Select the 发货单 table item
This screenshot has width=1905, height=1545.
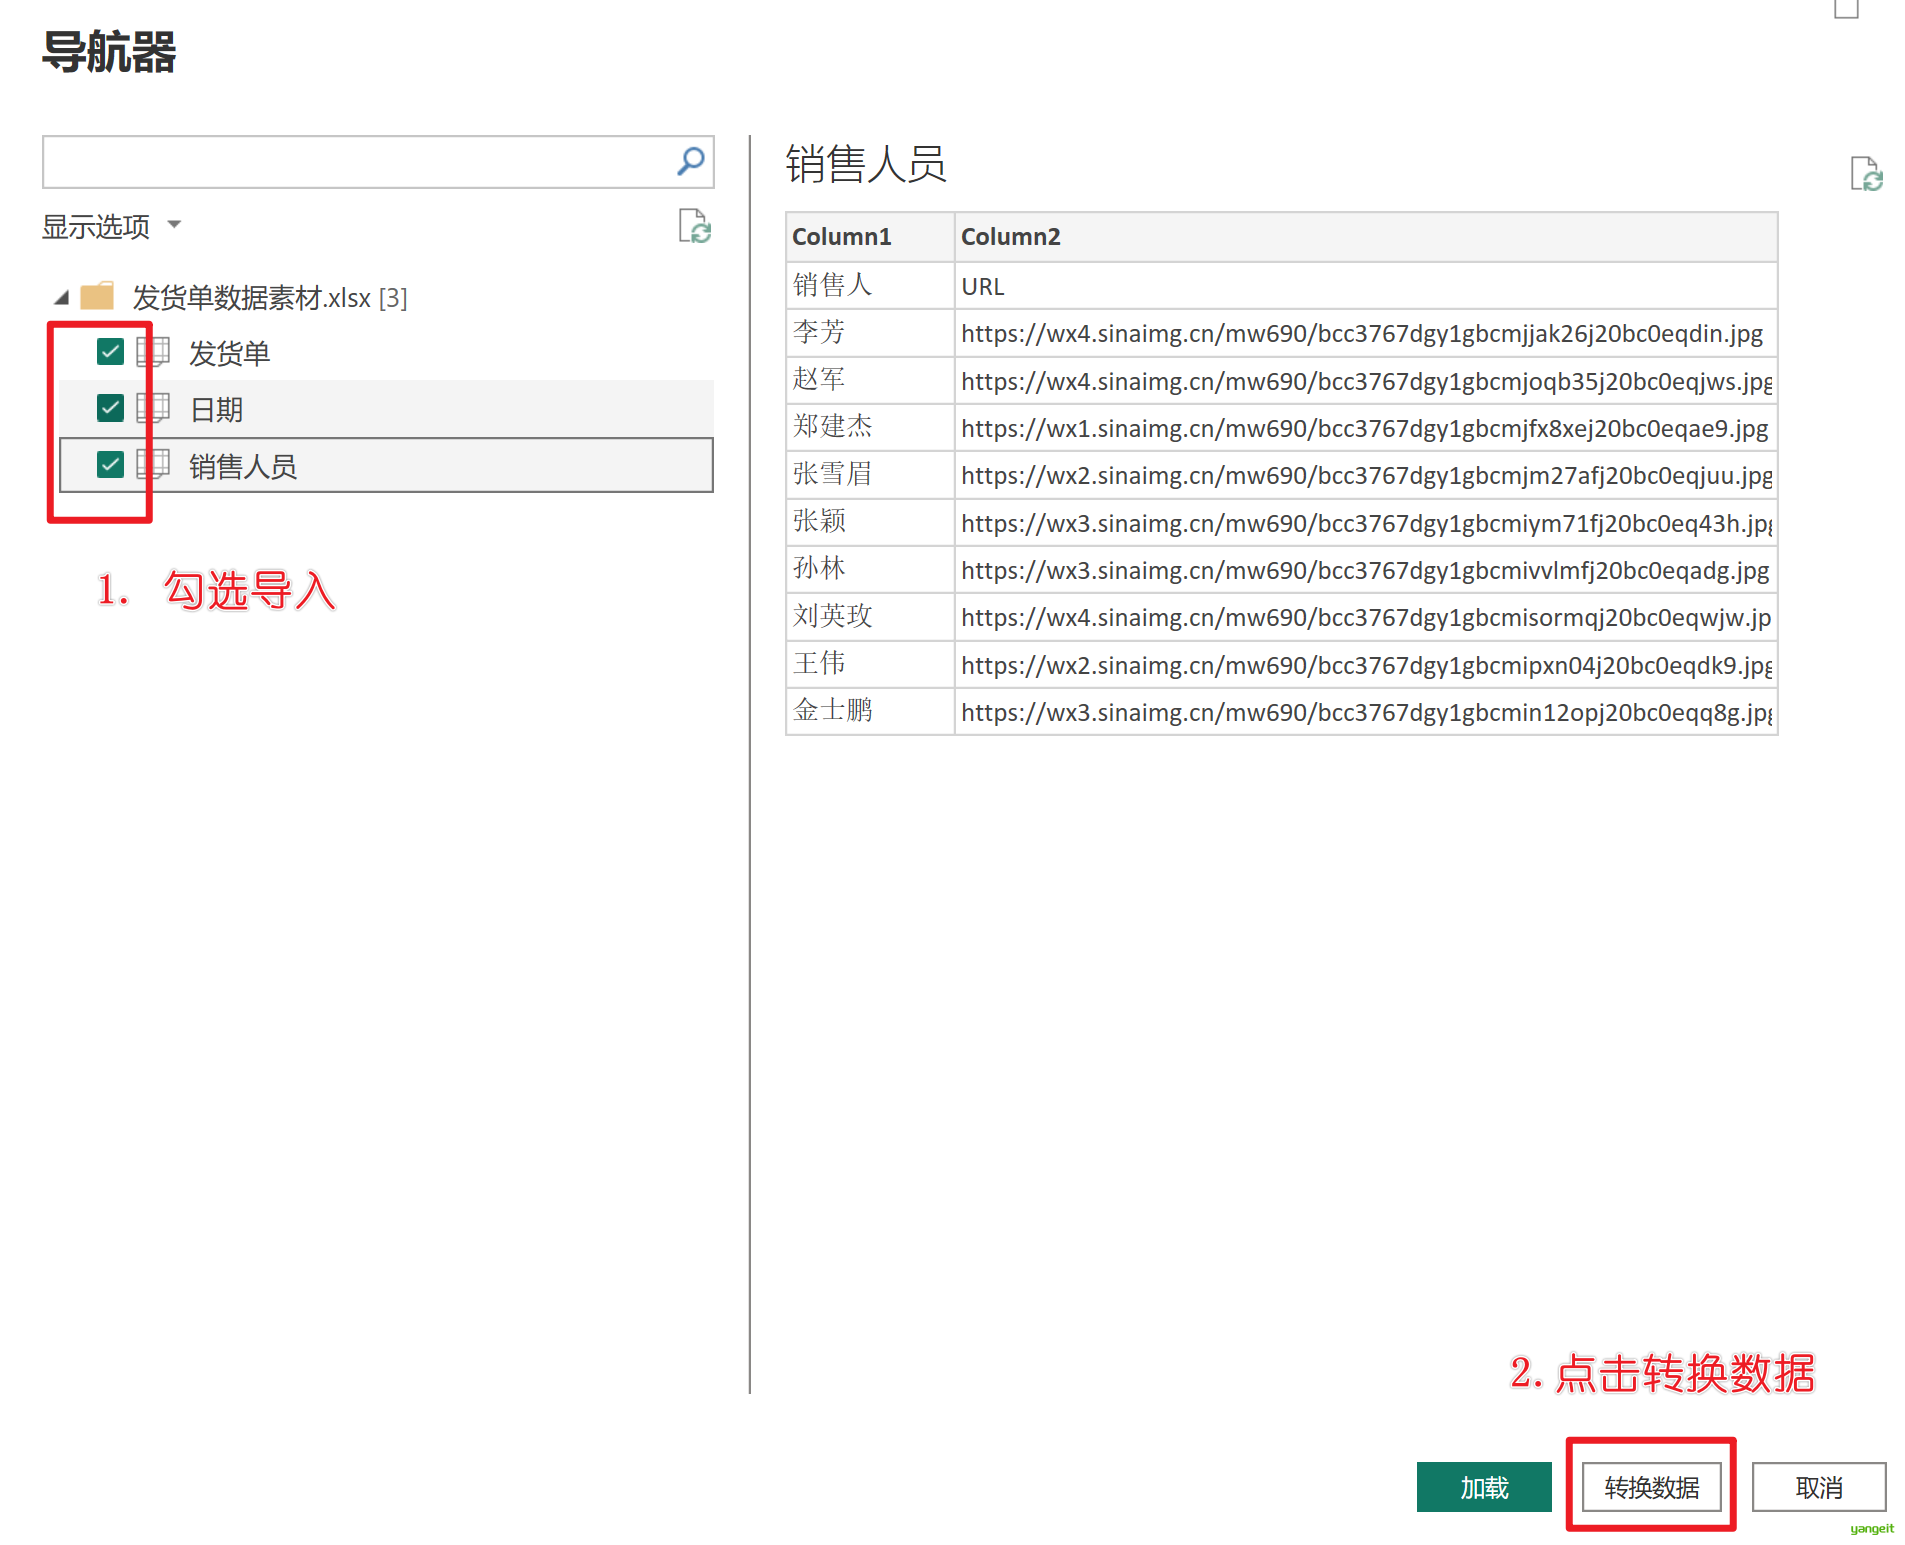click(x=230, y=353)
